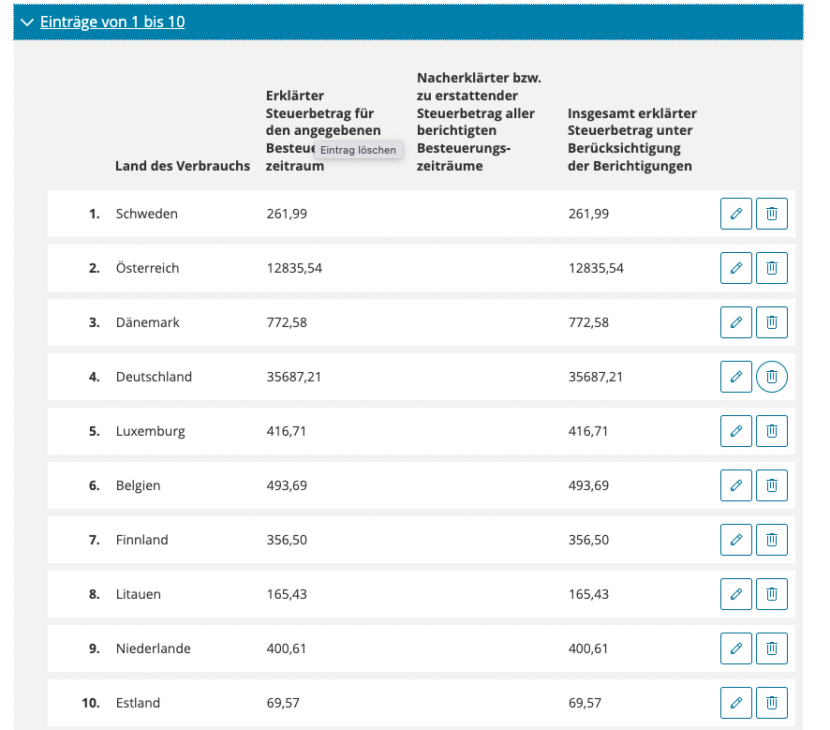The width and height of the screenshot is (830, 730).
Task: Edit the Niederlande entry with pencil icon
Action: (736, 648)
